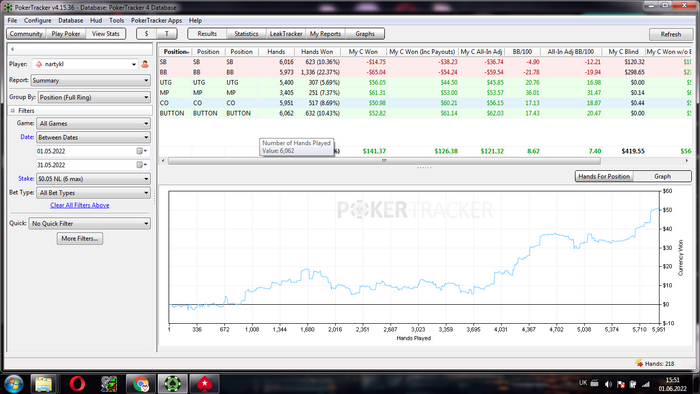This screenshot has width=700, height=394.
Task: Open the LeakTracker tab
Action: click(286, 33)
